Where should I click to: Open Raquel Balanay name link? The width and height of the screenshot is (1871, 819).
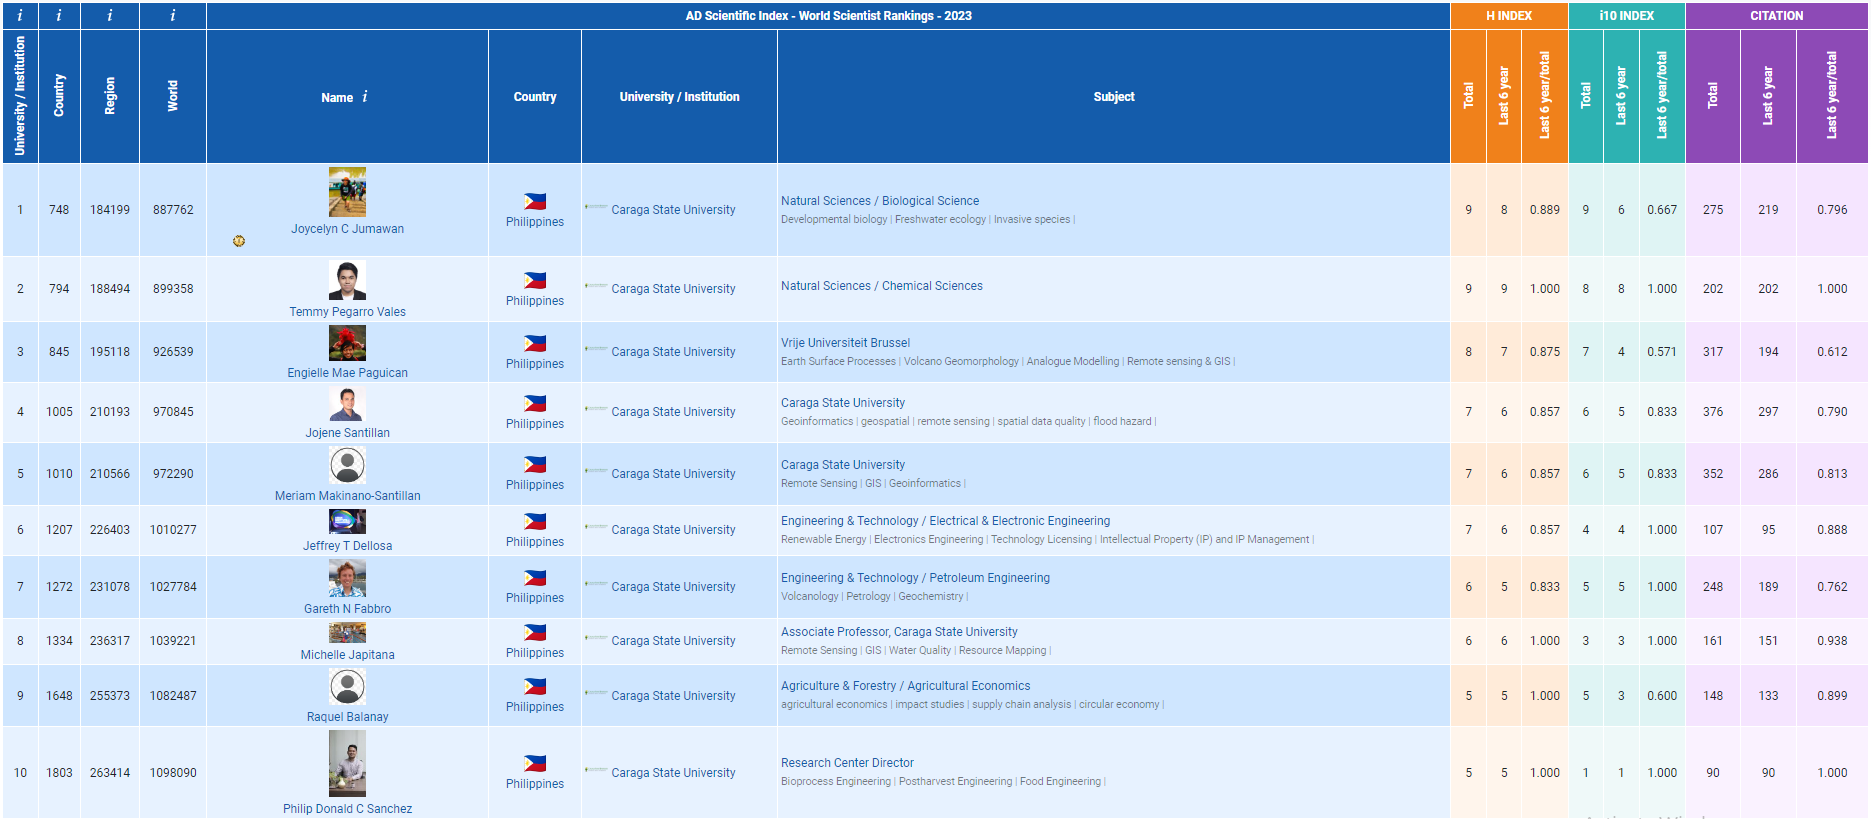pos(348,717)
